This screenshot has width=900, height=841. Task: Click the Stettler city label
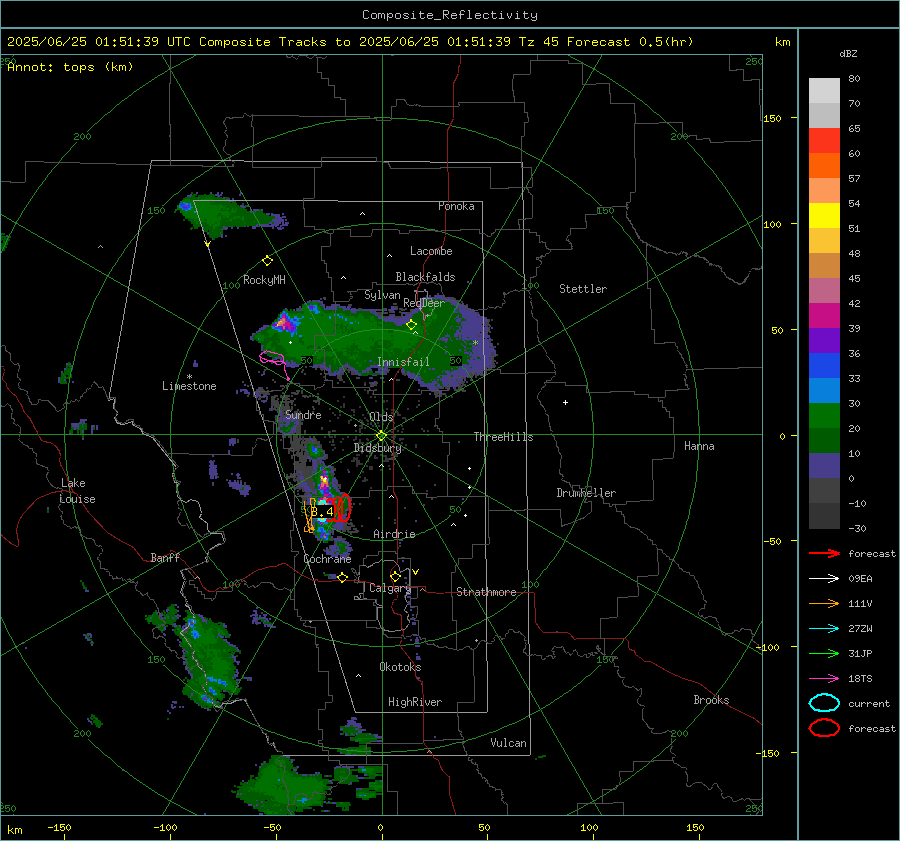tap(583, 289)
